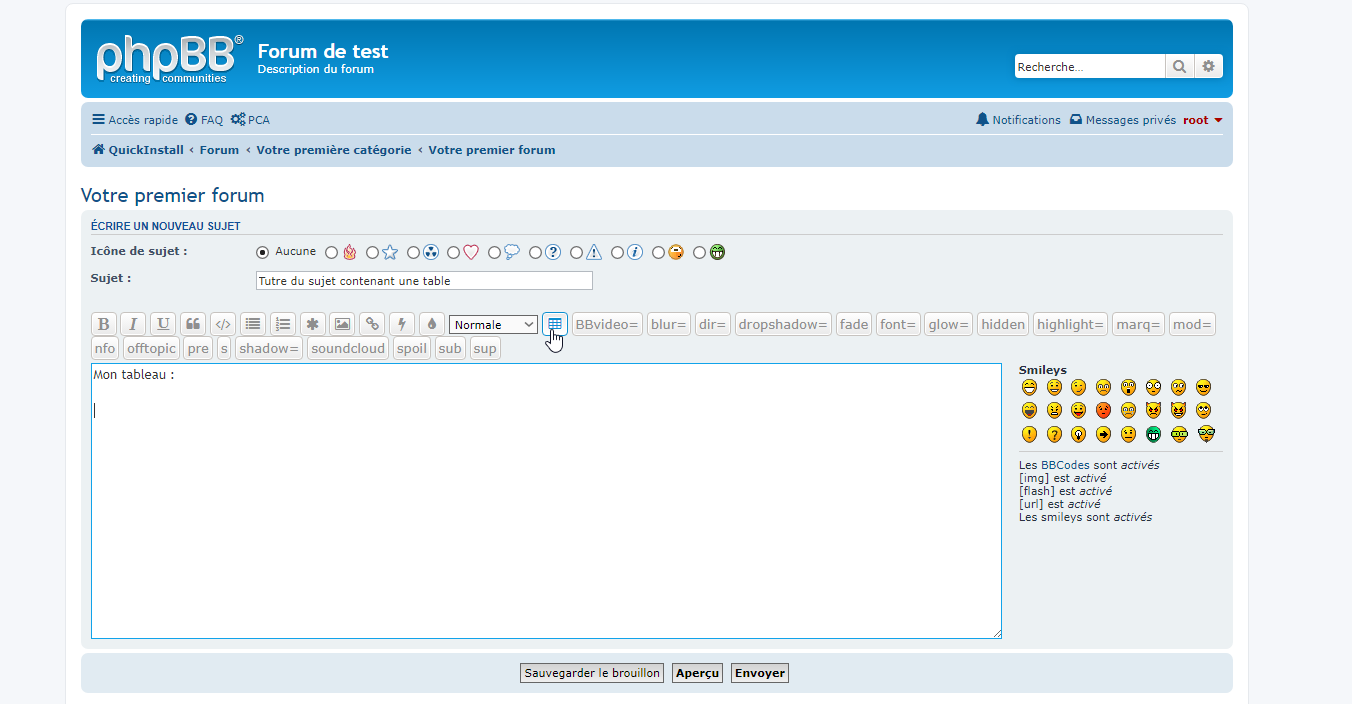This screenshot has height=704, width=1352.
Task: Click the Envoyer submit button
Action: coord(759,673)
